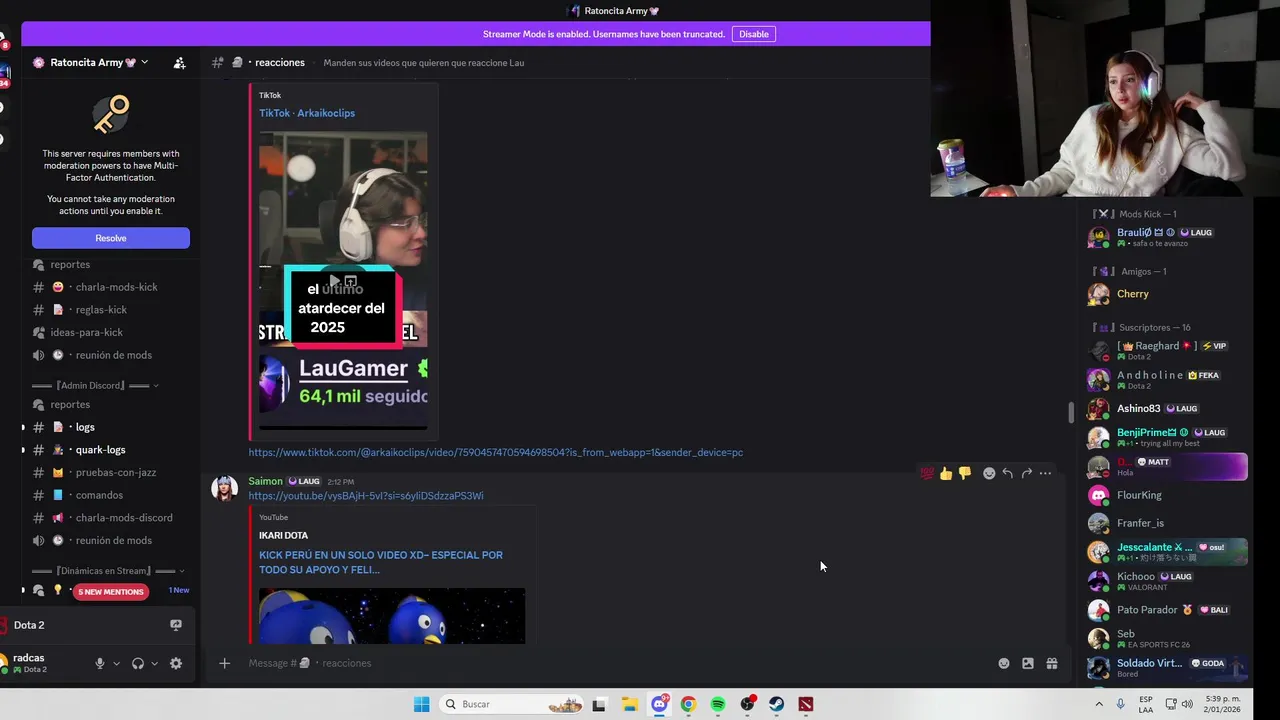This screenshot has width=1280, height=720.
Task: Mute the microphone in user panel
Action: click(x=99, y=663)
